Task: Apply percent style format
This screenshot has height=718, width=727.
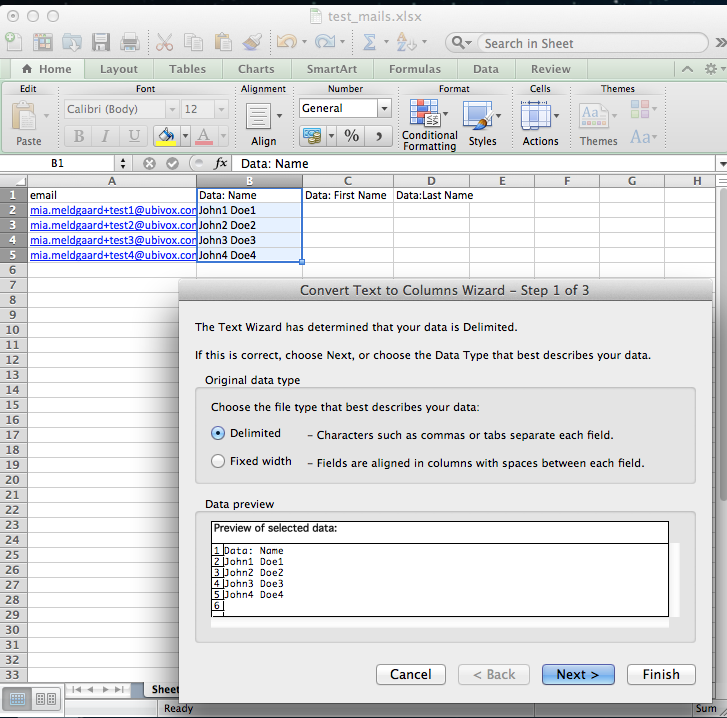Action: click(x=351, y=136)
